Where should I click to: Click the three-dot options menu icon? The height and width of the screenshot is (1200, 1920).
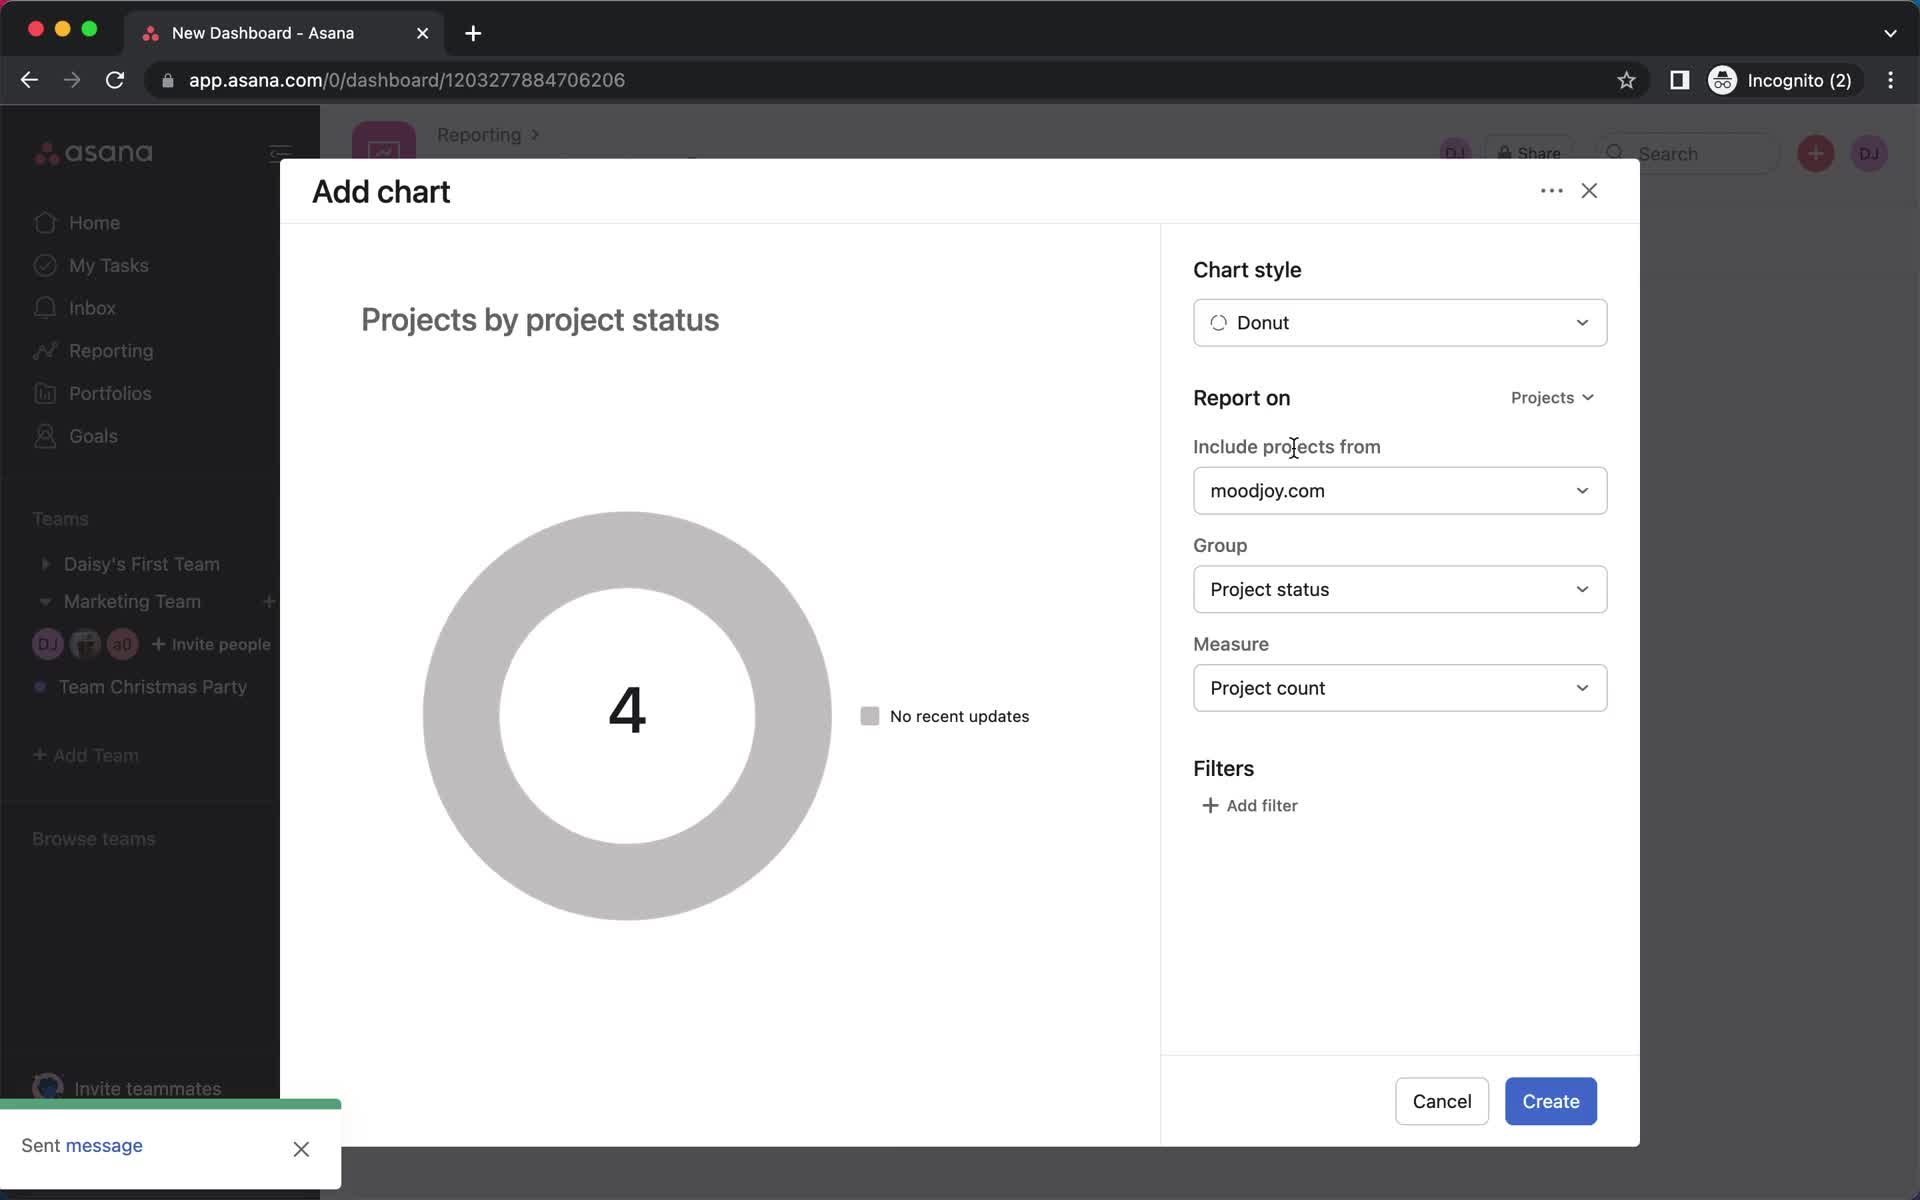pos(1551,189)
